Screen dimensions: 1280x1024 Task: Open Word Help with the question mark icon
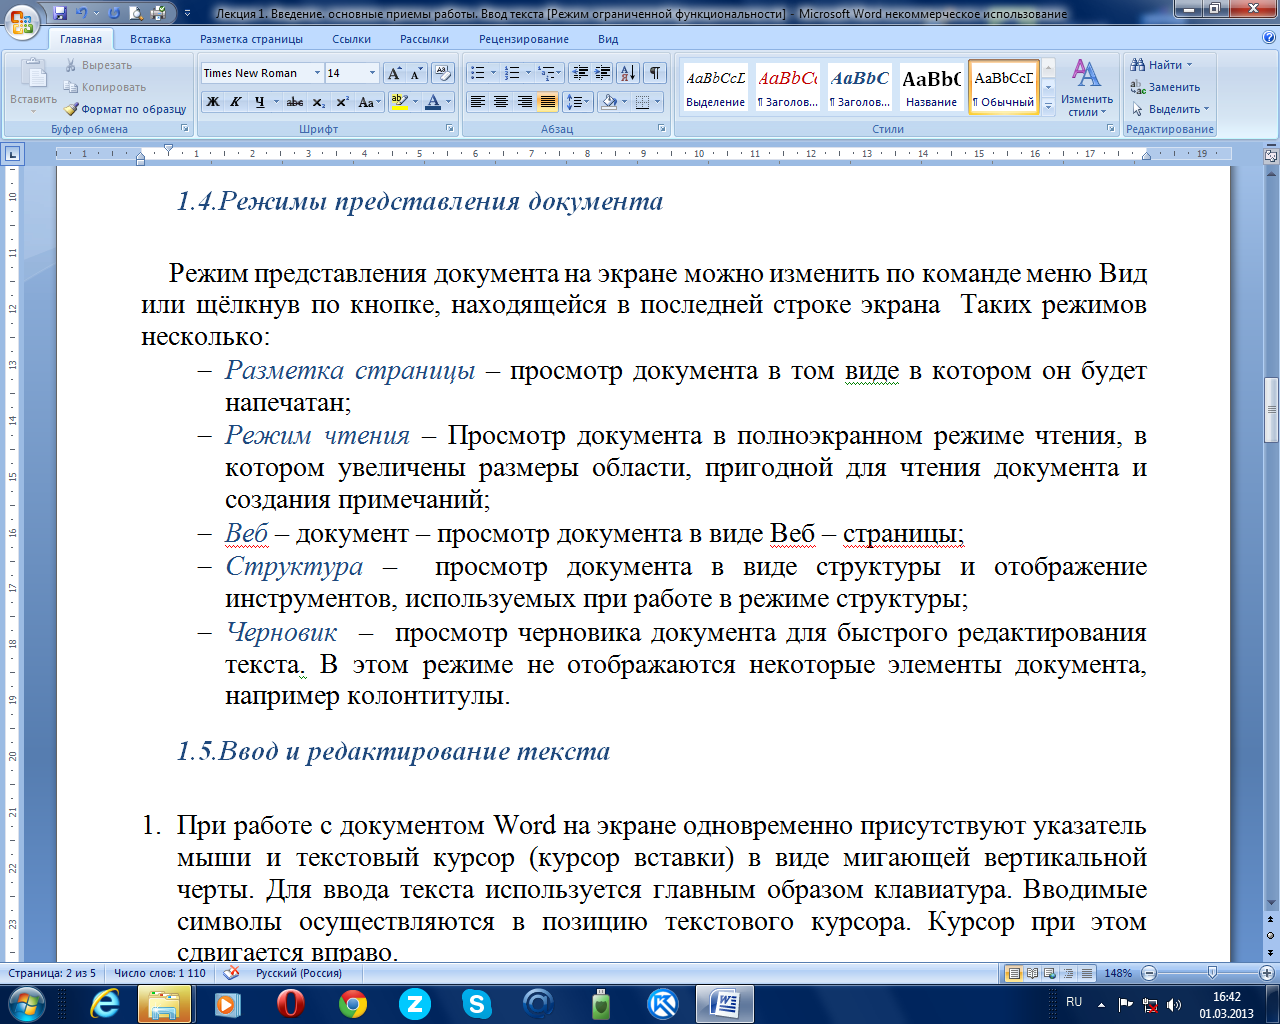click(1269, 38)
